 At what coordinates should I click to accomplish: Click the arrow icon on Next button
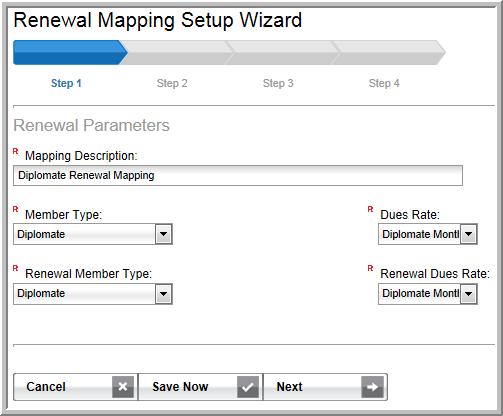click(x=372, y=387)
